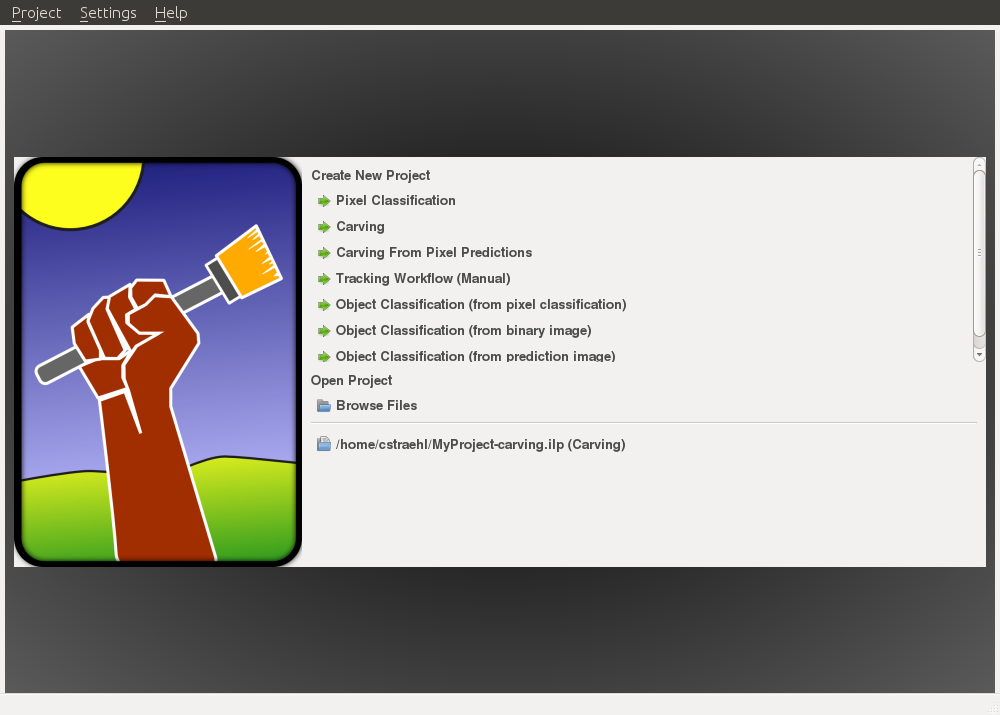The image size is (1000, 715).
Task: Start Tracking Workflow (Manual) project
Action: pyautogui.click(x=423, y=279)
